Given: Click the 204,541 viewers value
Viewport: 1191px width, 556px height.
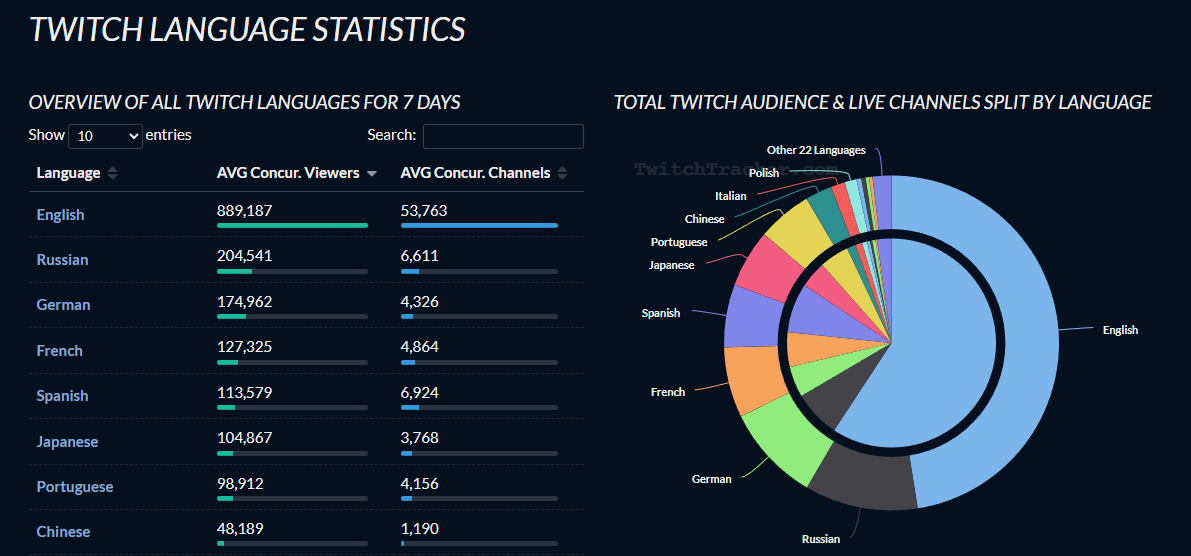Looking at the screenshot, I should point(245,256).
